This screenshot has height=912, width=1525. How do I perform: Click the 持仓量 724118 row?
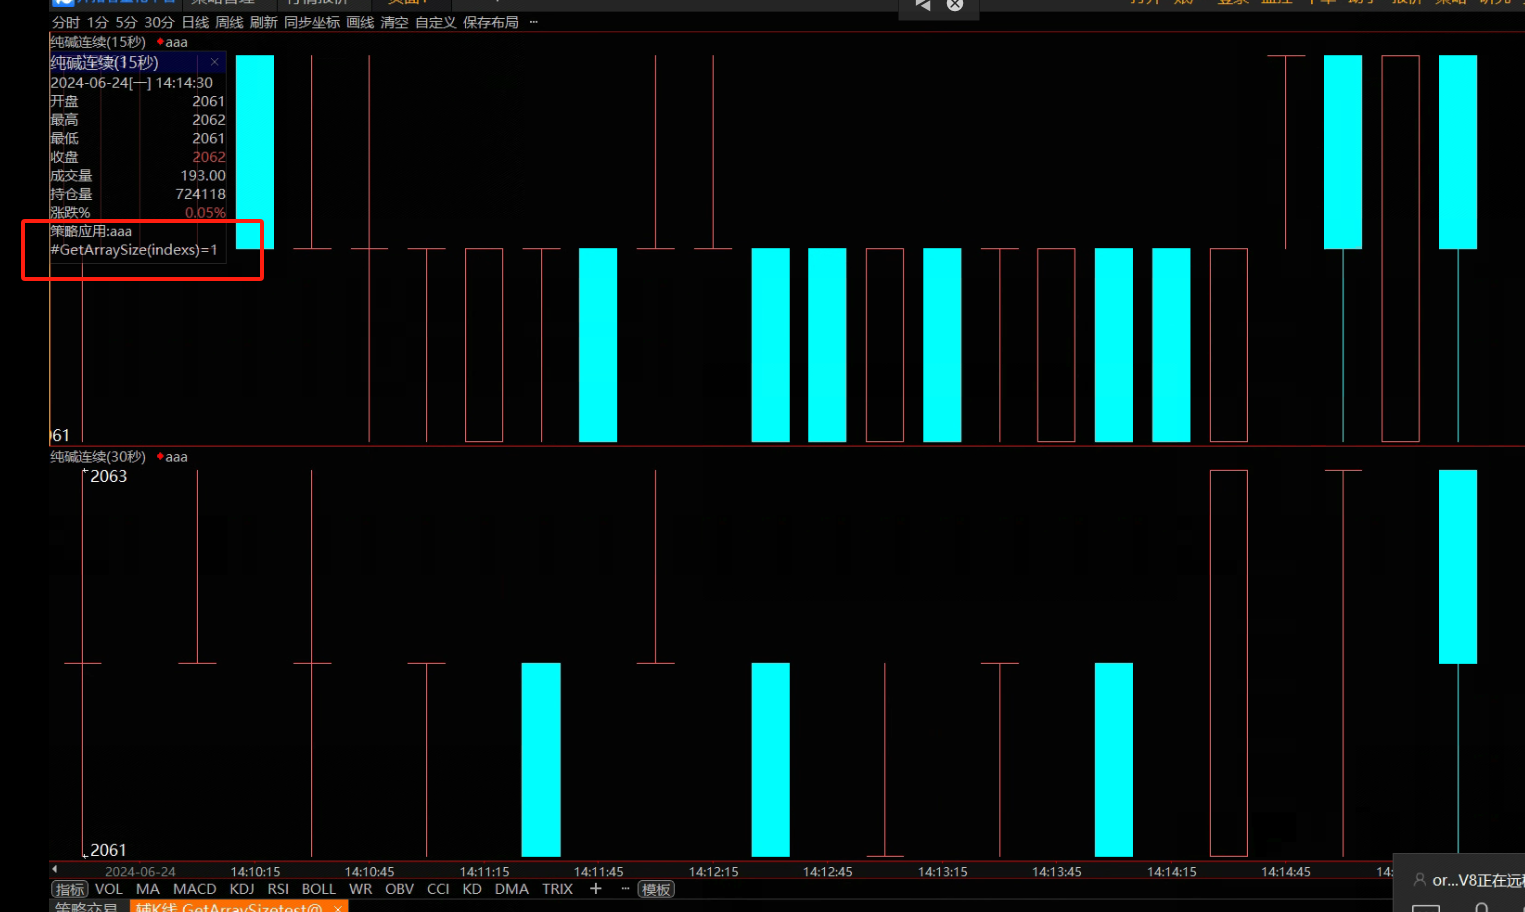138,194
